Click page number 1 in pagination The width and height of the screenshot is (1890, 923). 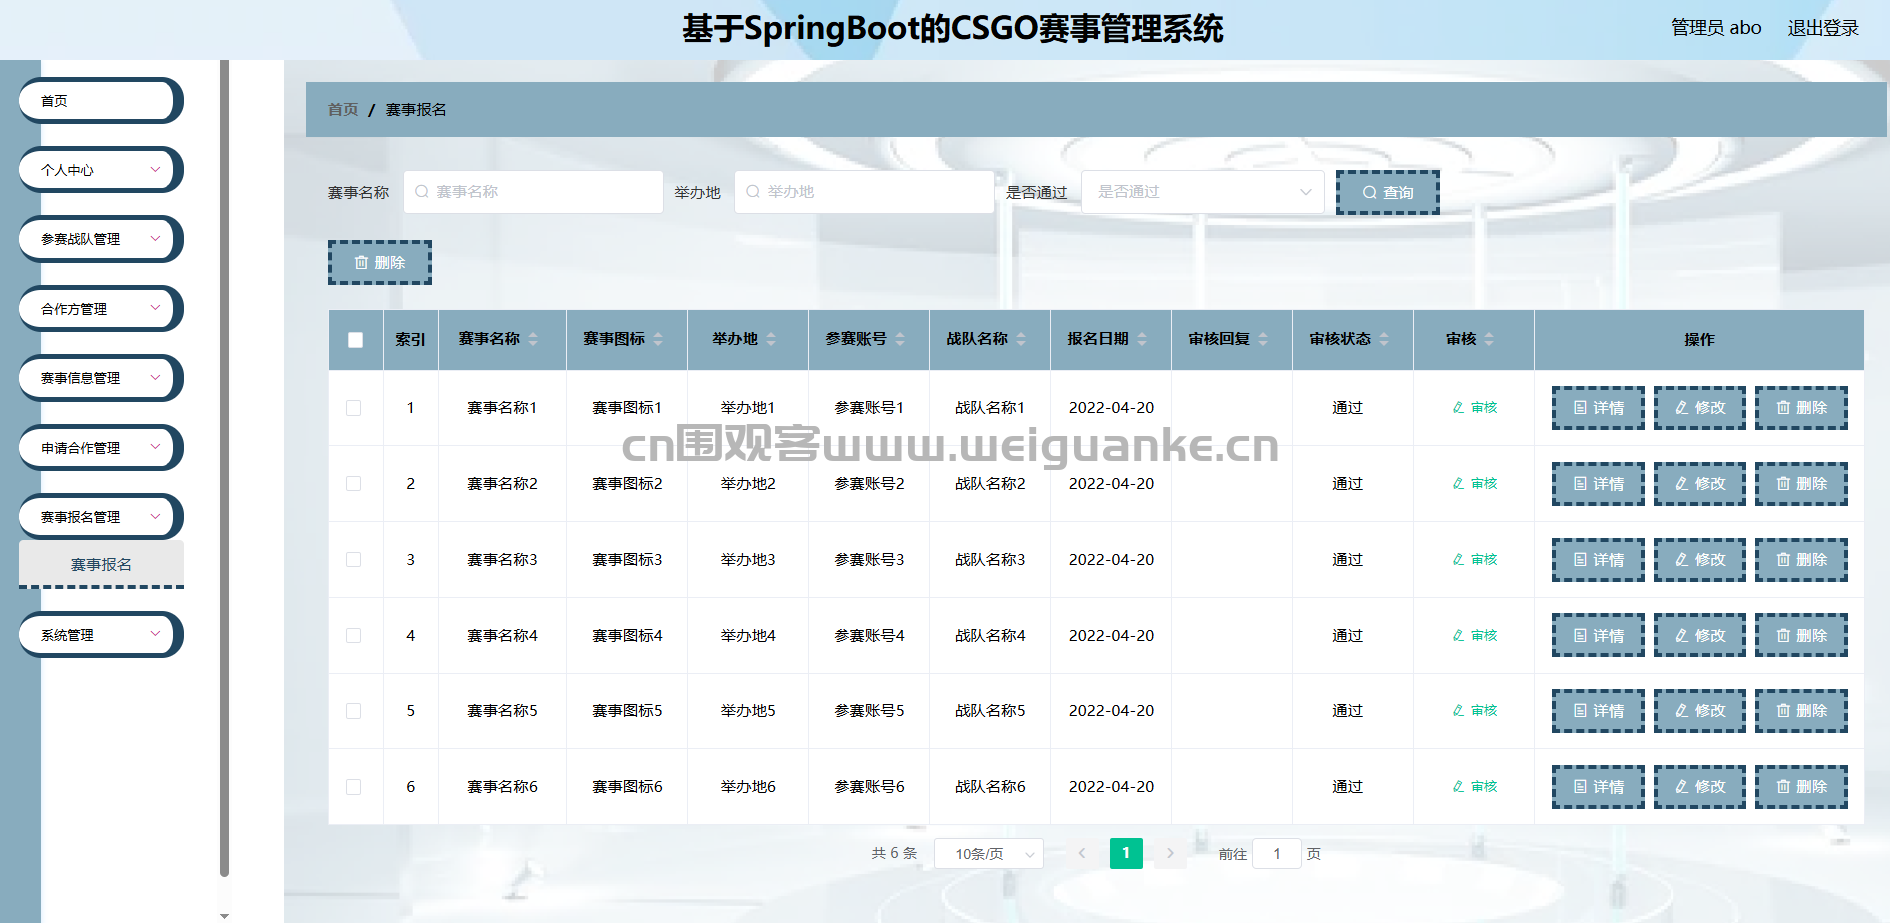1126,853
